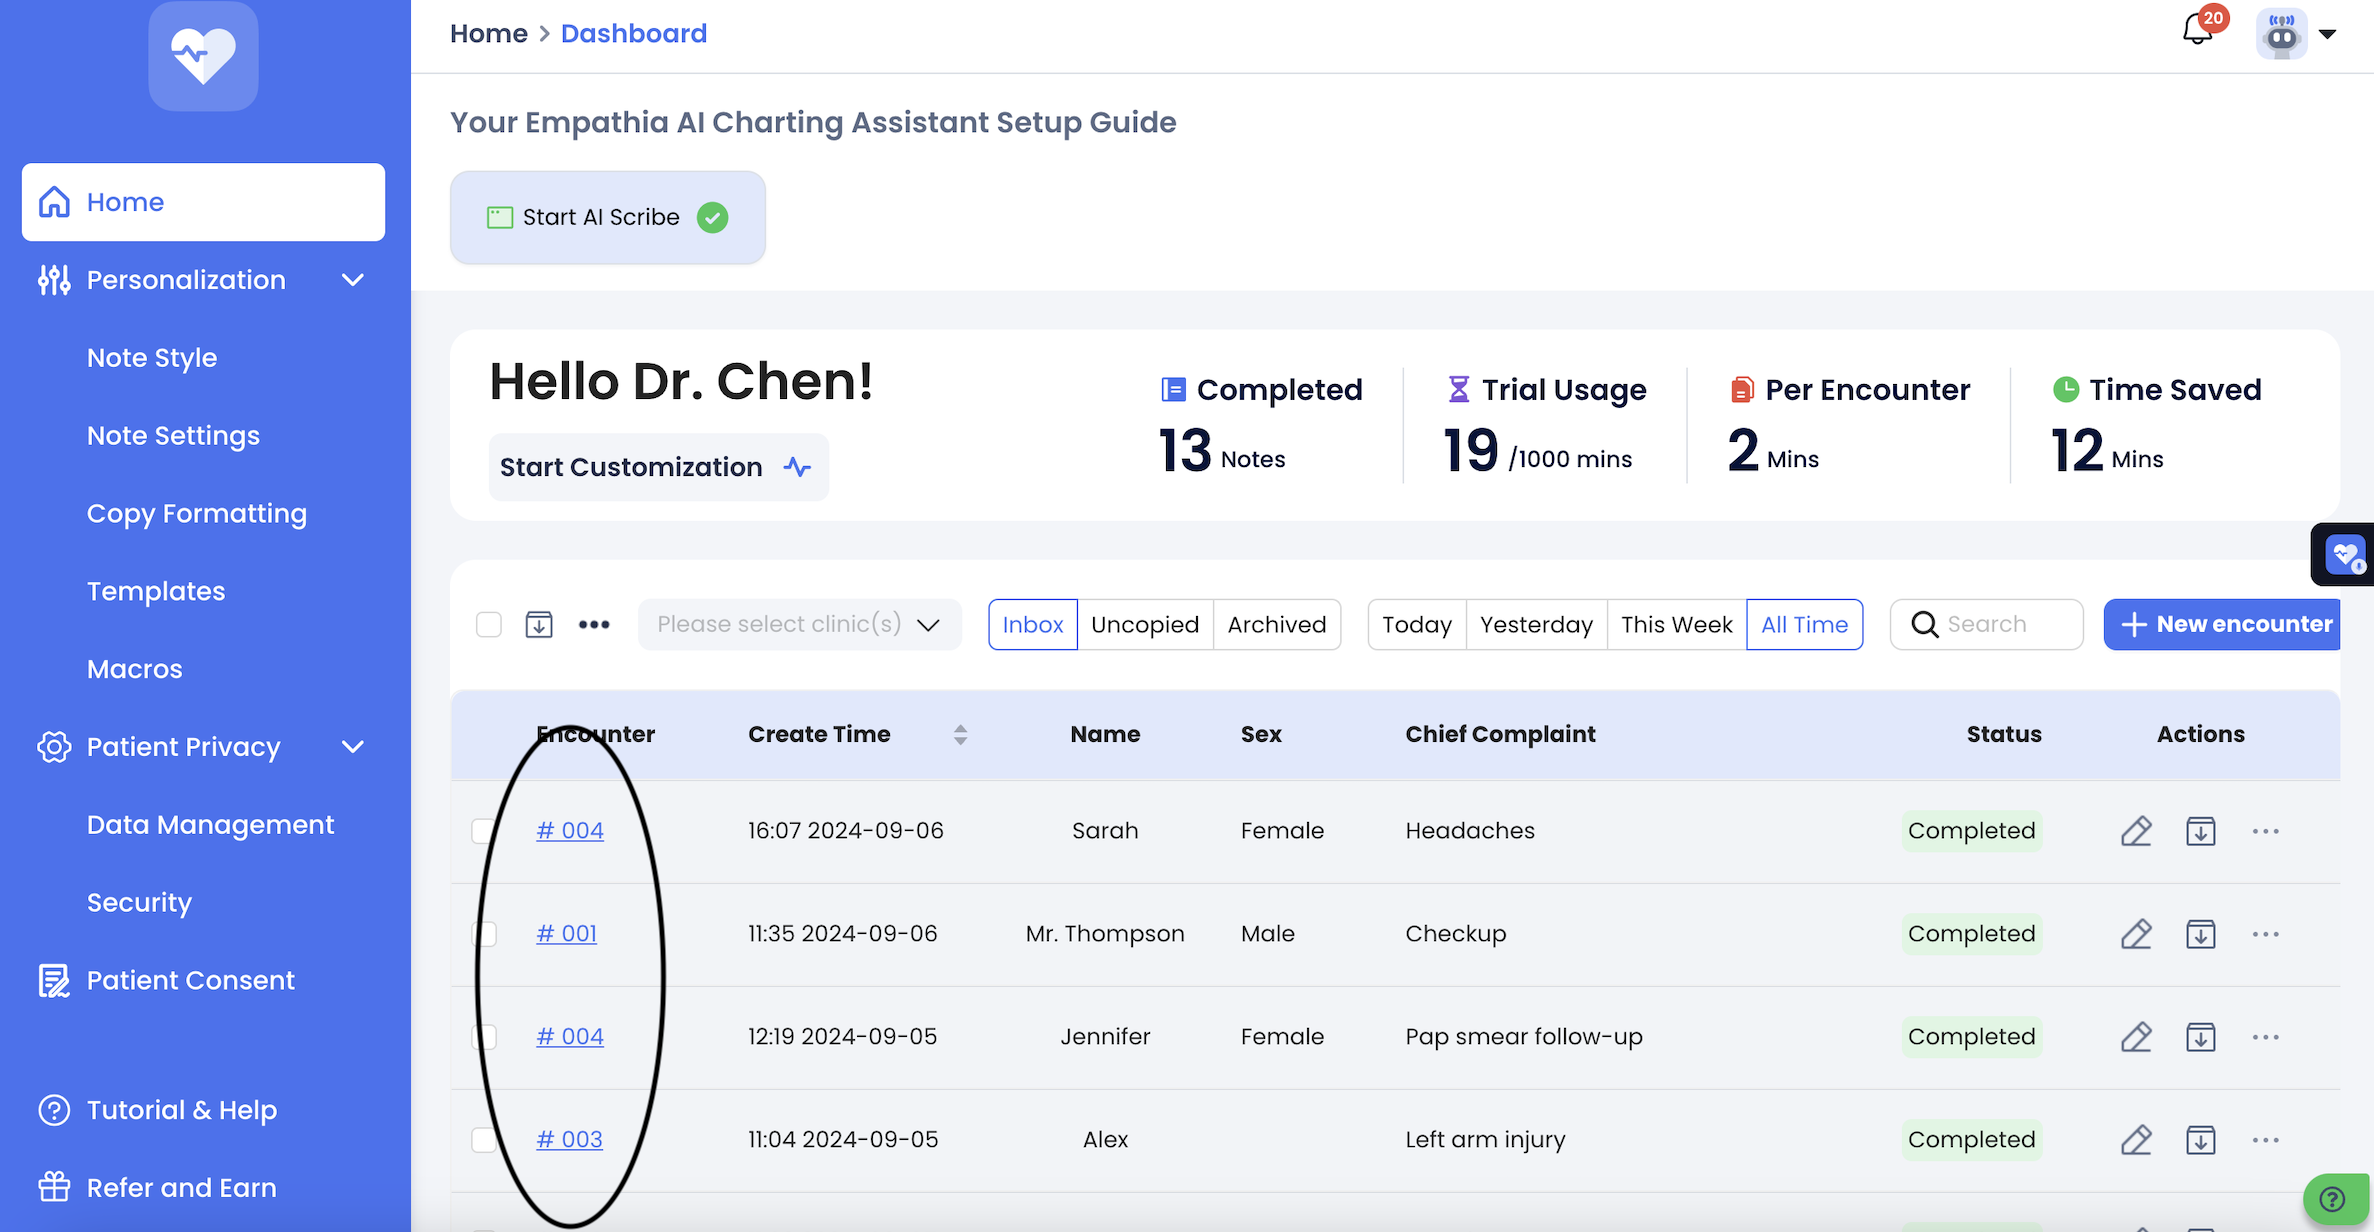The width and height of the screenshot is (2374, 1232).
Task: Switch to the Uncopied tab
Action: pyautogui.click(x=1144, y=625)
